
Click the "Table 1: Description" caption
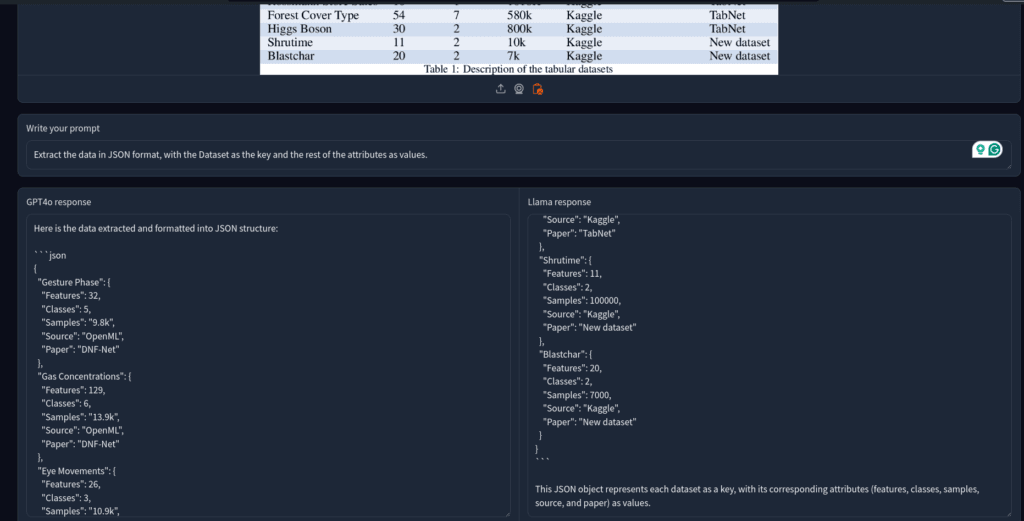(x=518, y=69)
